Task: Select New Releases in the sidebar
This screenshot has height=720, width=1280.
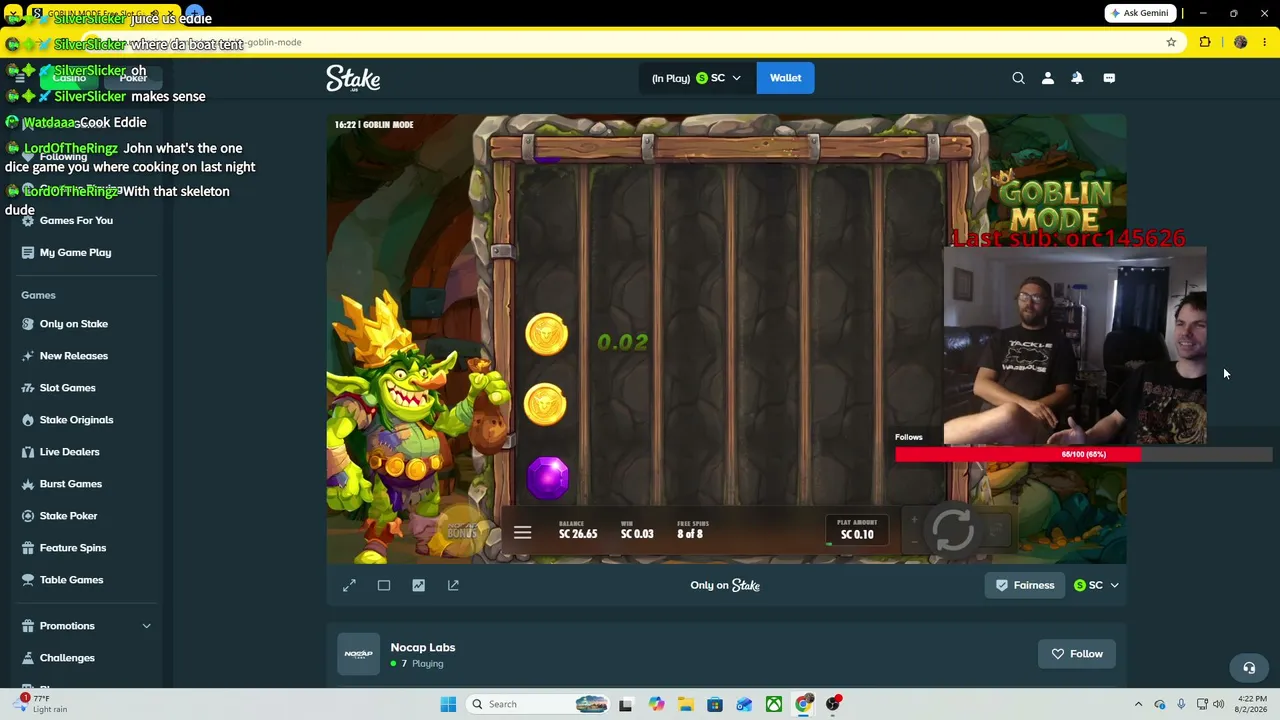Action: pyautogui.click(x=74, y=356)
